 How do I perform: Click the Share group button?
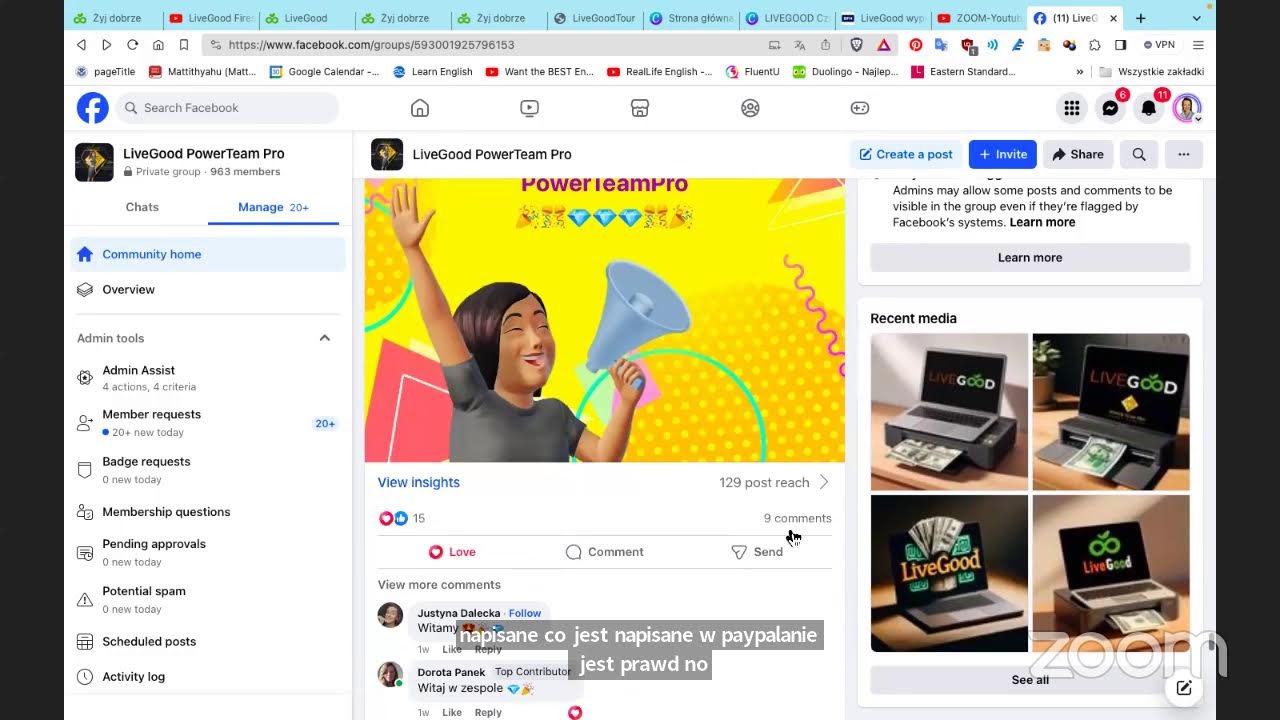tap(1078, 154)
